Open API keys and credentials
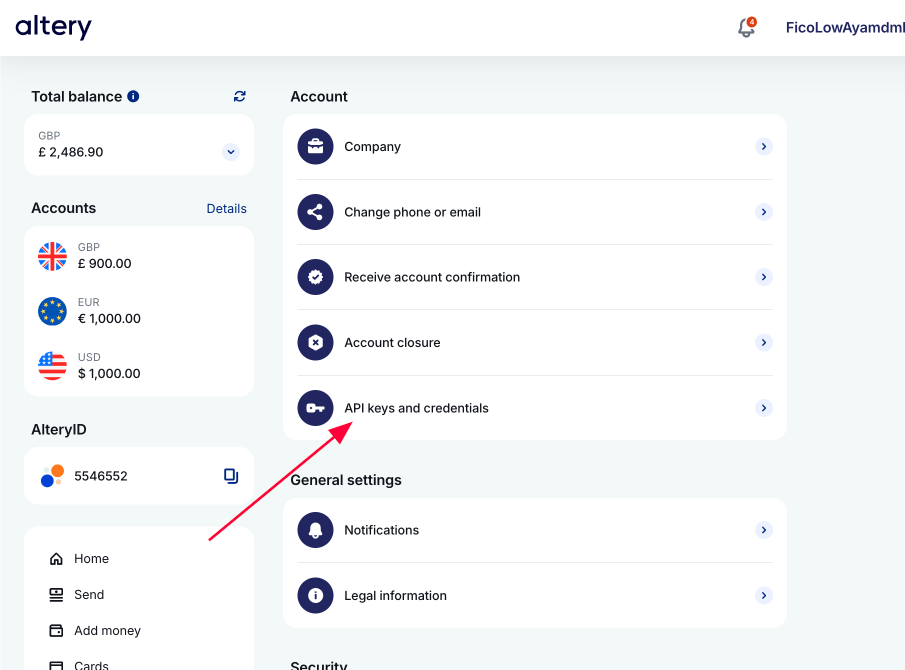Image resolution: width=905 pixels, height=670 pixels. click(535, 408)
